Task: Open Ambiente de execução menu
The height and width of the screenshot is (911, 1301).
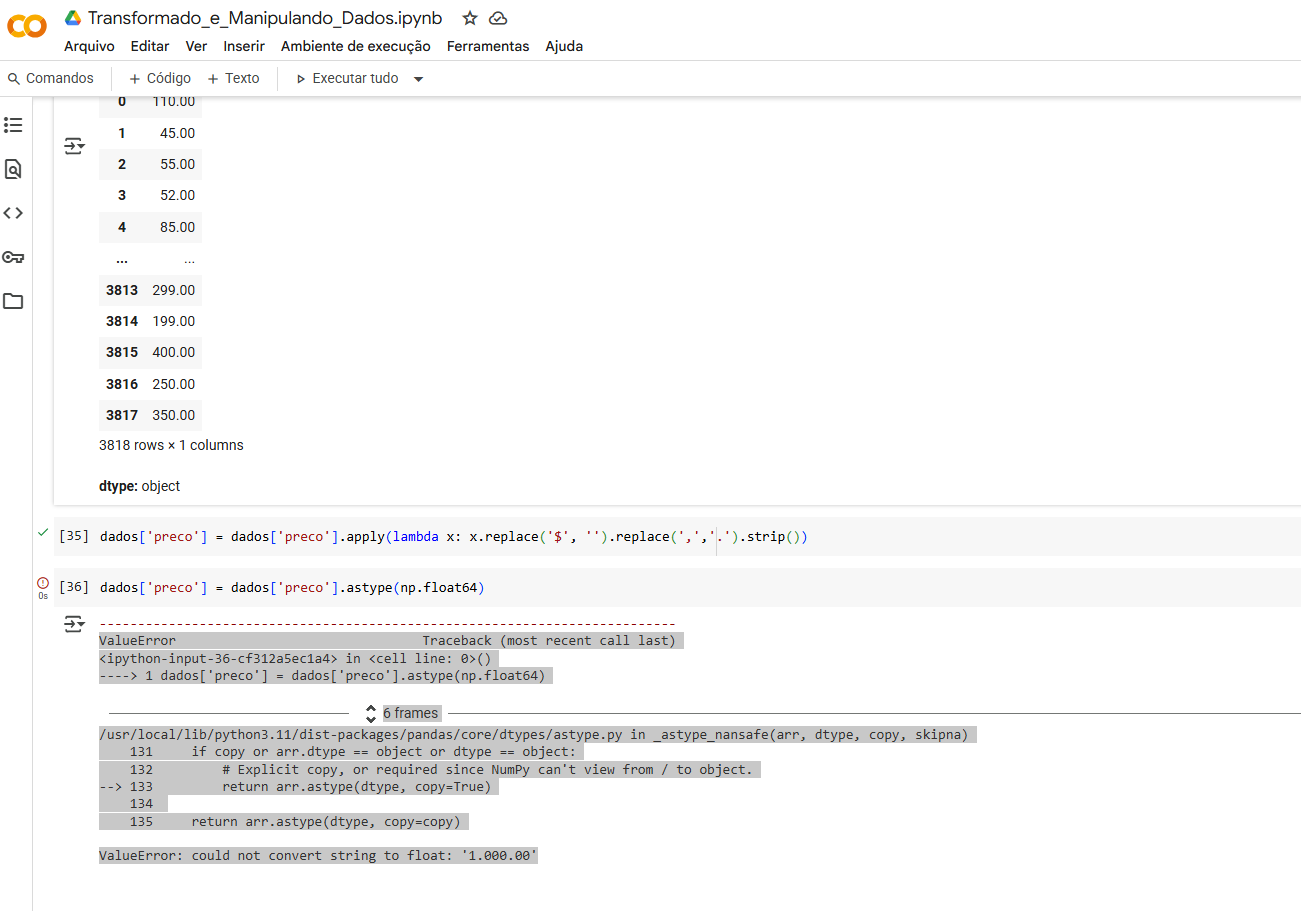Action: click(356, 46)
